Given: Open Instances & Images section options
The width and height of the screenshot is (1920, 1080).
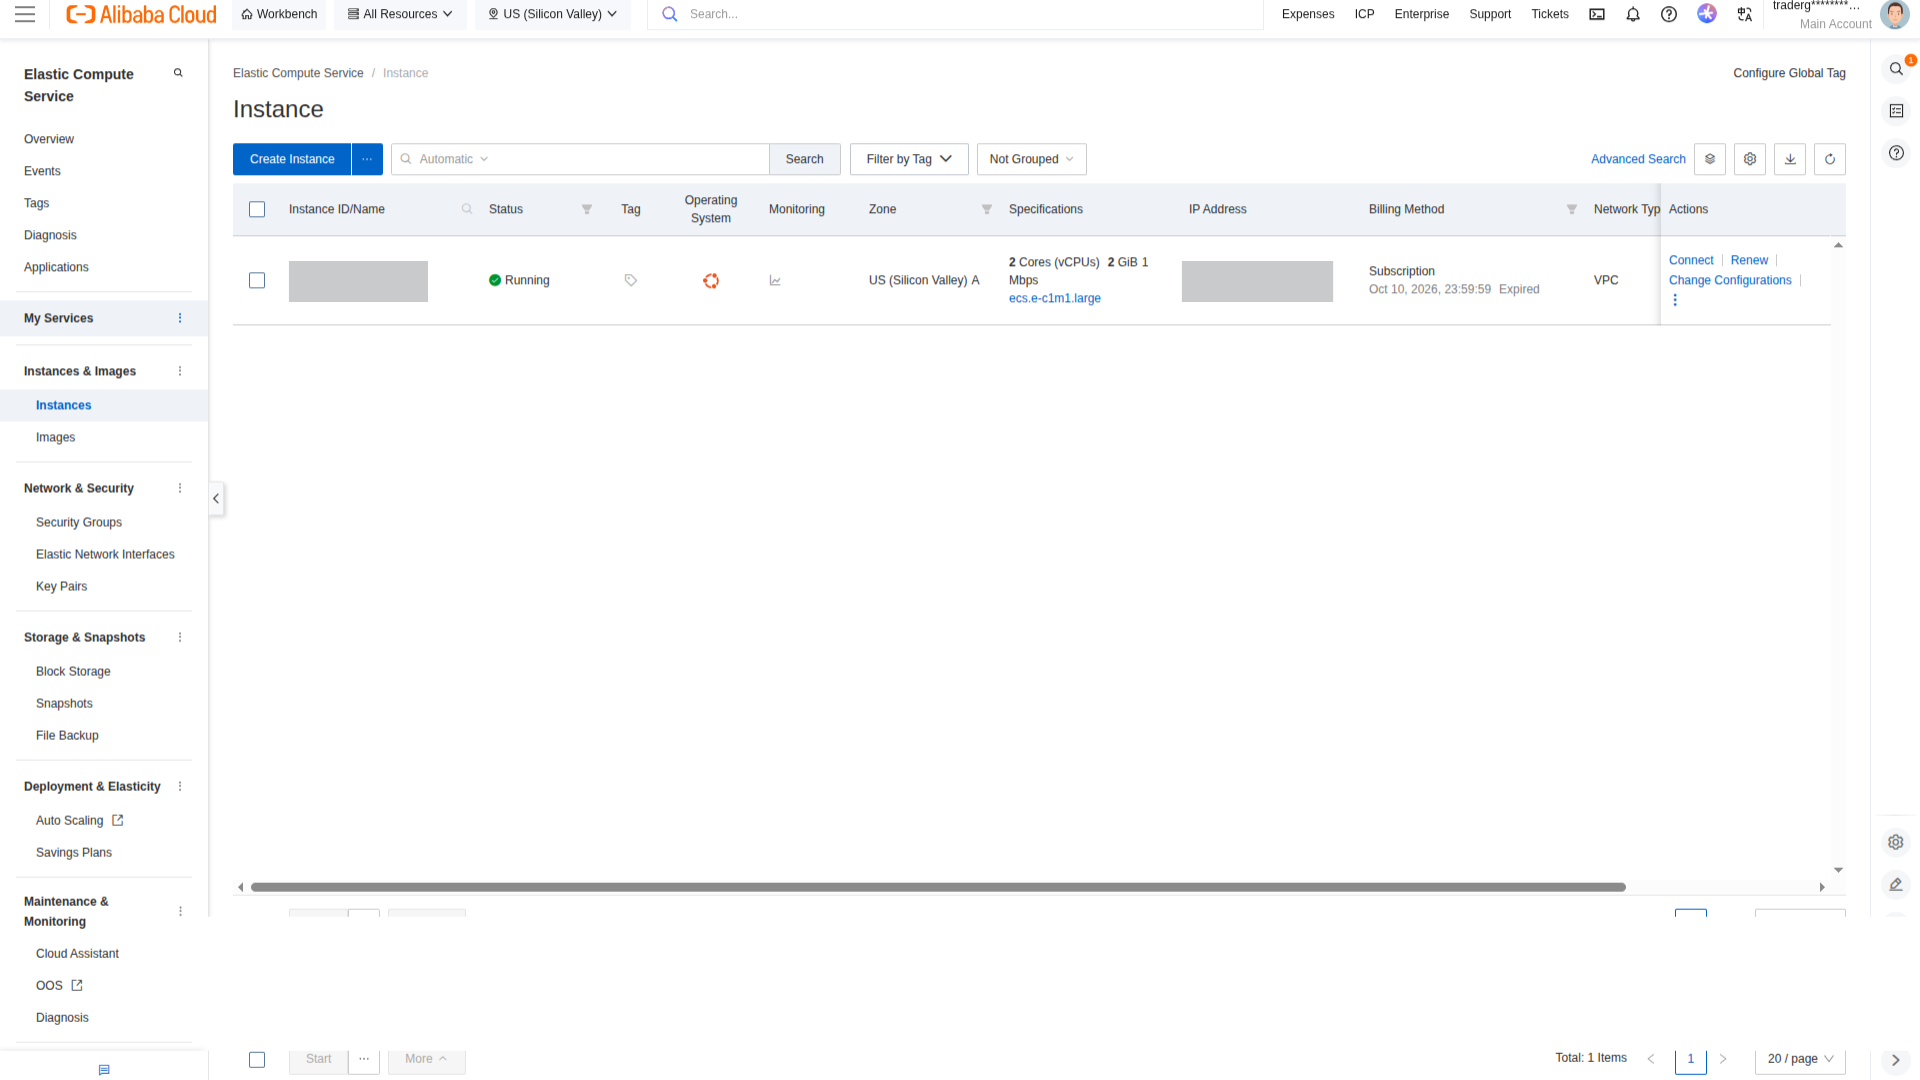Looking at the screenshot, I should click(x=180, y=371).
